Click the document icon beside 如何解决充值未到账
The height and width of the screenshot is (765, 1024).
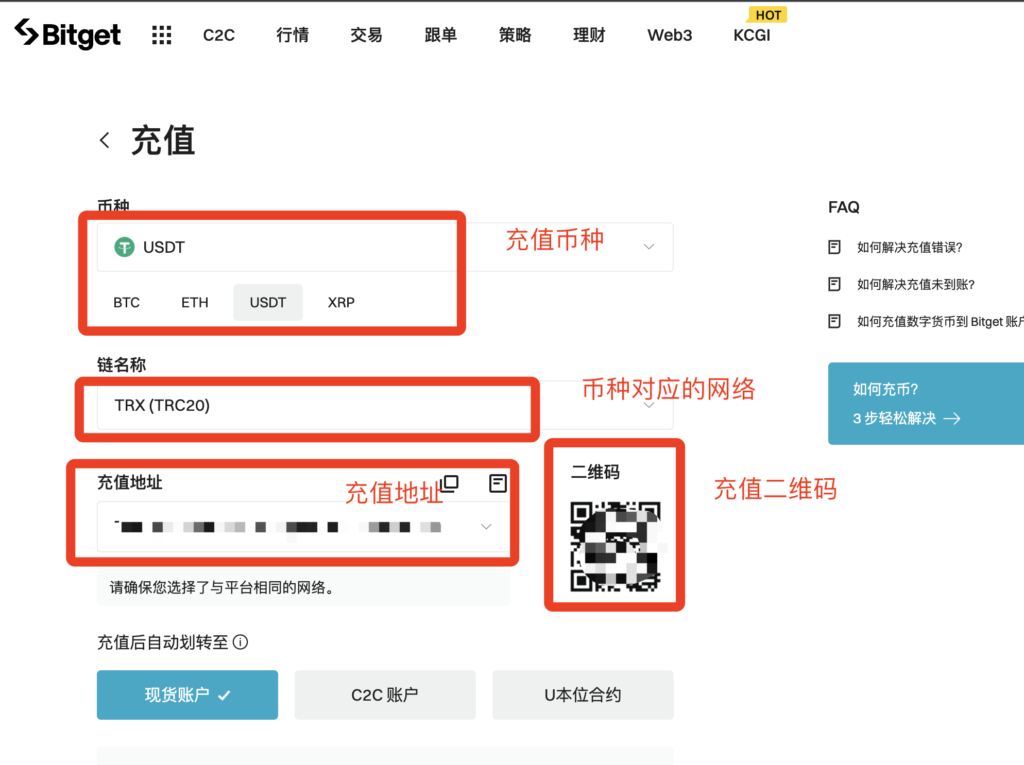(x=834, y=284)
